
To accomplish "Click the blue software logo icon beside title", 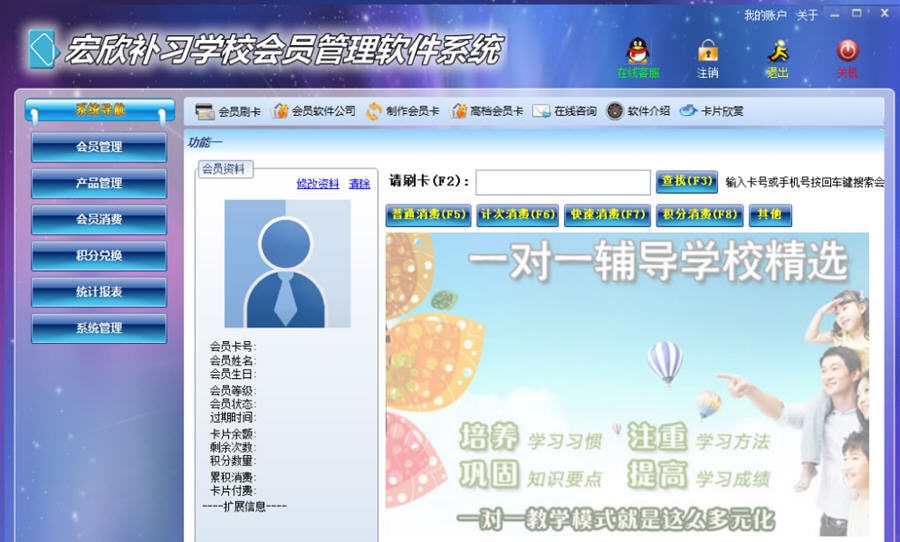I will pos(43,49).
